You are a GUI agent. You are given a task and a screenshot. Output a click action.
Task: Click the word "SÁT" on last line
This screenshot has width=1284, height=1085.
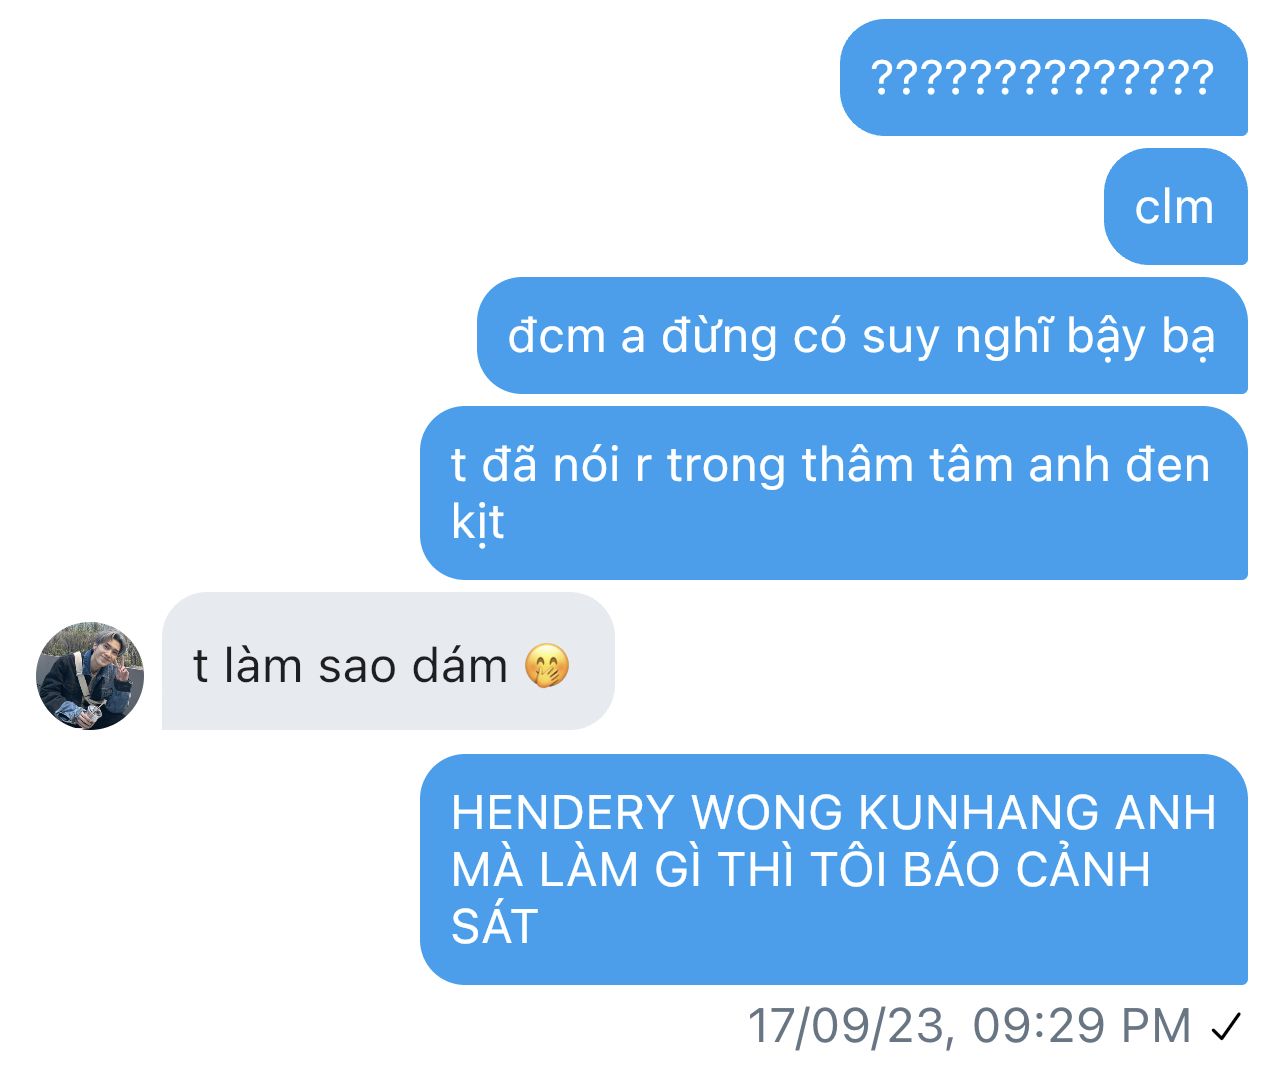pos(495,926)
